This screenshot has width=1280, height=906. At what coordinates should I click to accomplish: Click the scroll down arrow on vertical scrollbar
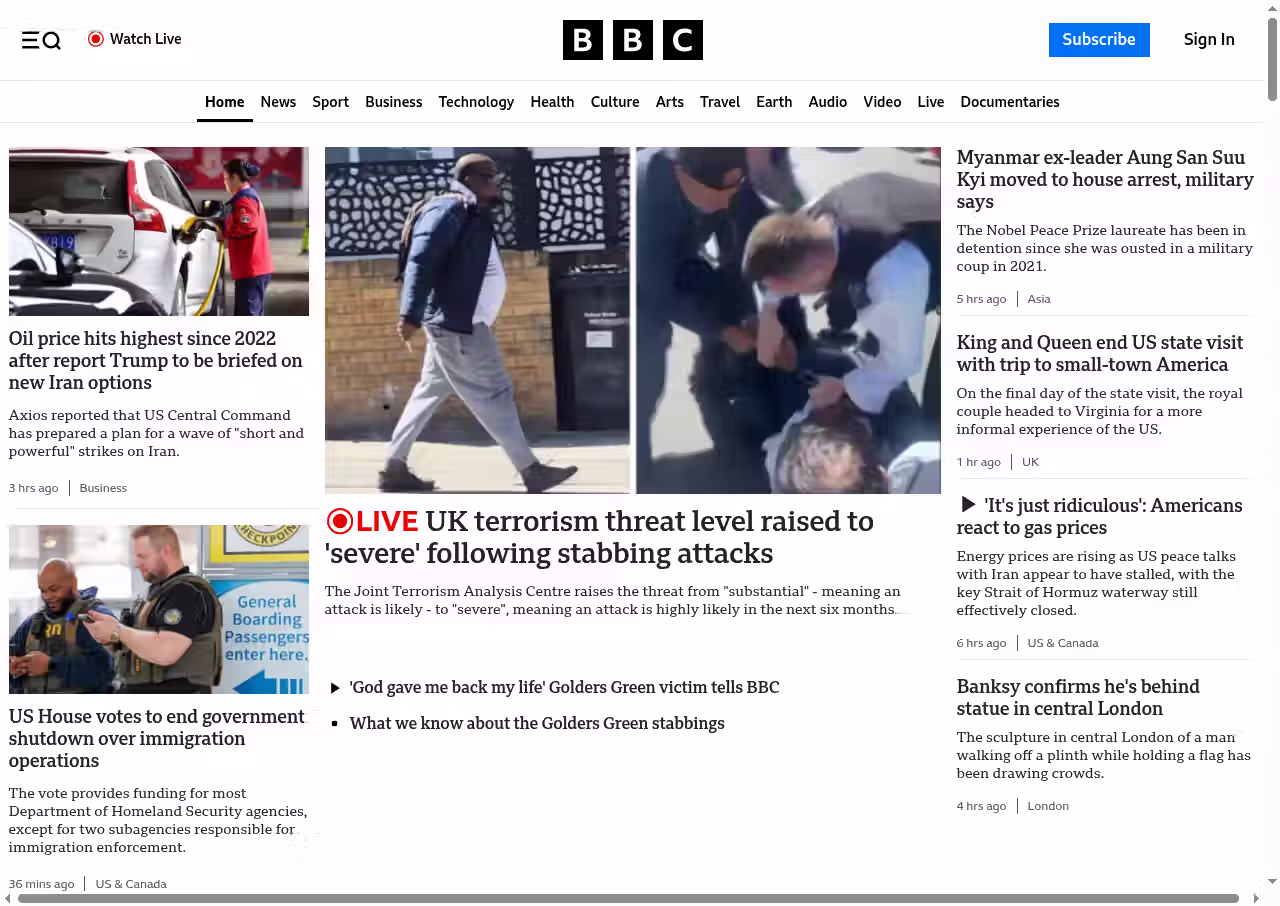[x=1272, y=882]
